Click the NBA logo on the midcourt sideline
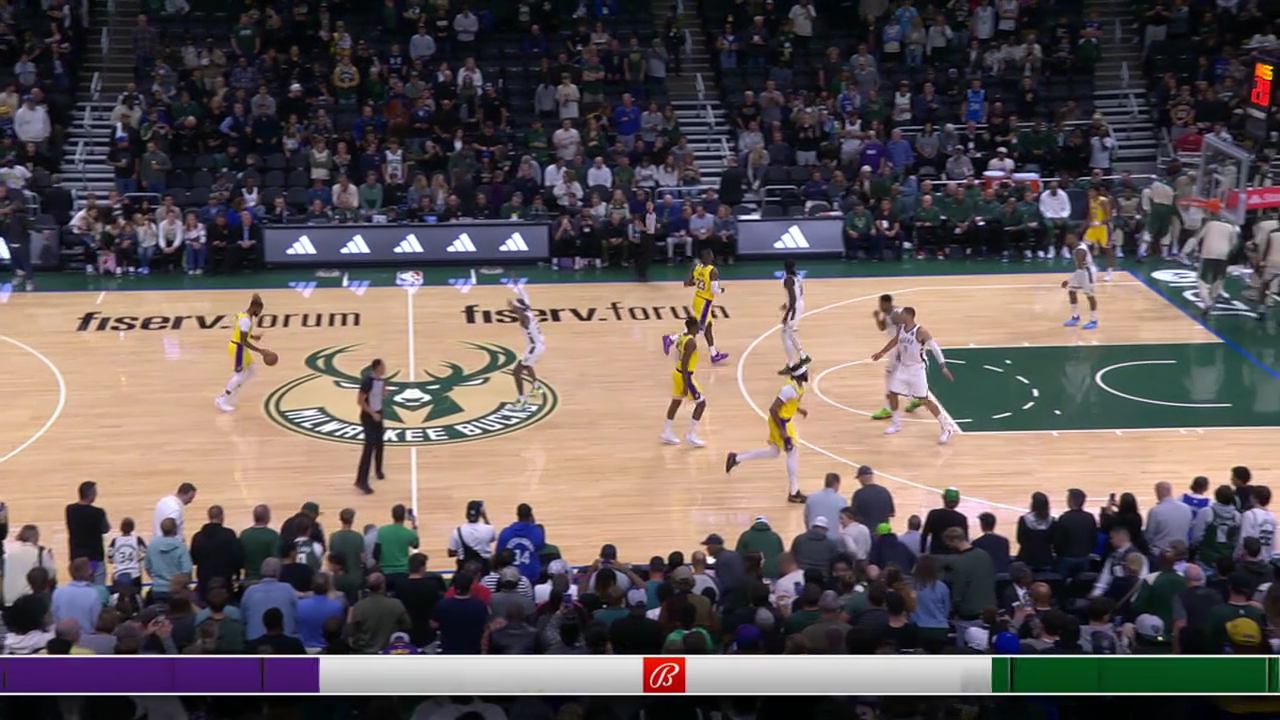Screen dimensions: 1280x720 409,279
